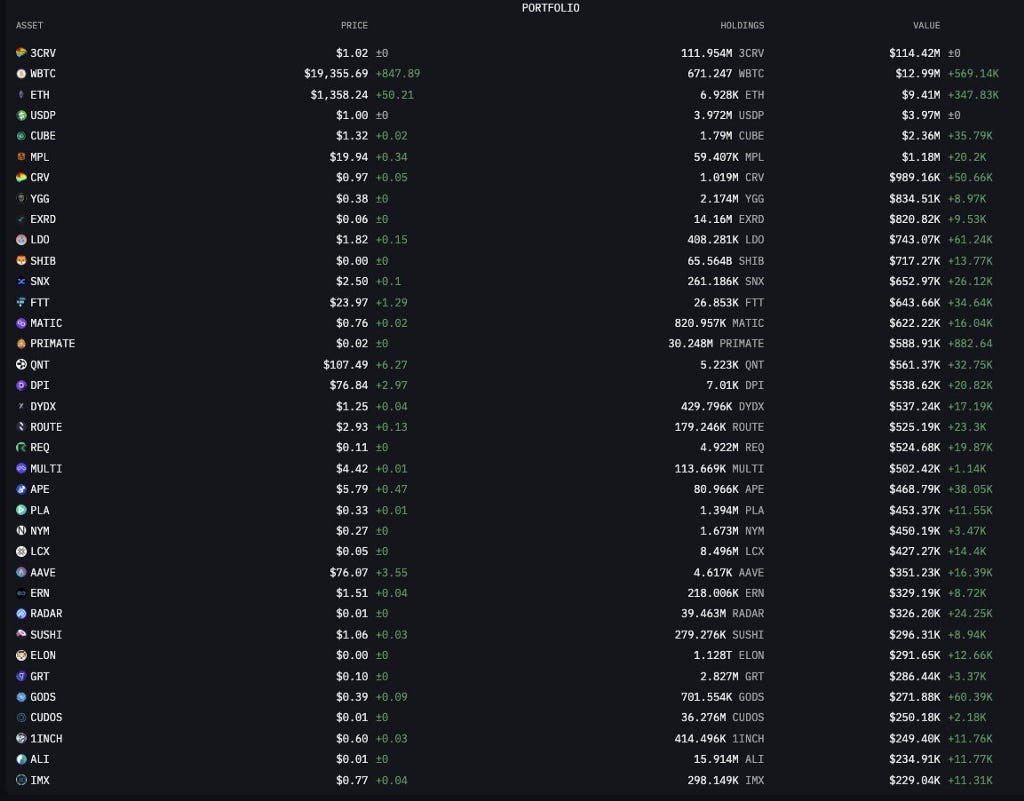Click the AAVE token icon
1024x801 pixels.
(x=21, y=572)
